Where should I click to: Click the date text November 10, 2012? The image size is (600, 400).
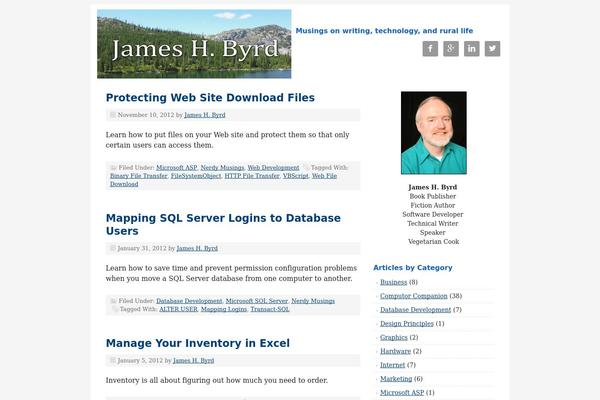pyautogui.click(x=146, y=115)
